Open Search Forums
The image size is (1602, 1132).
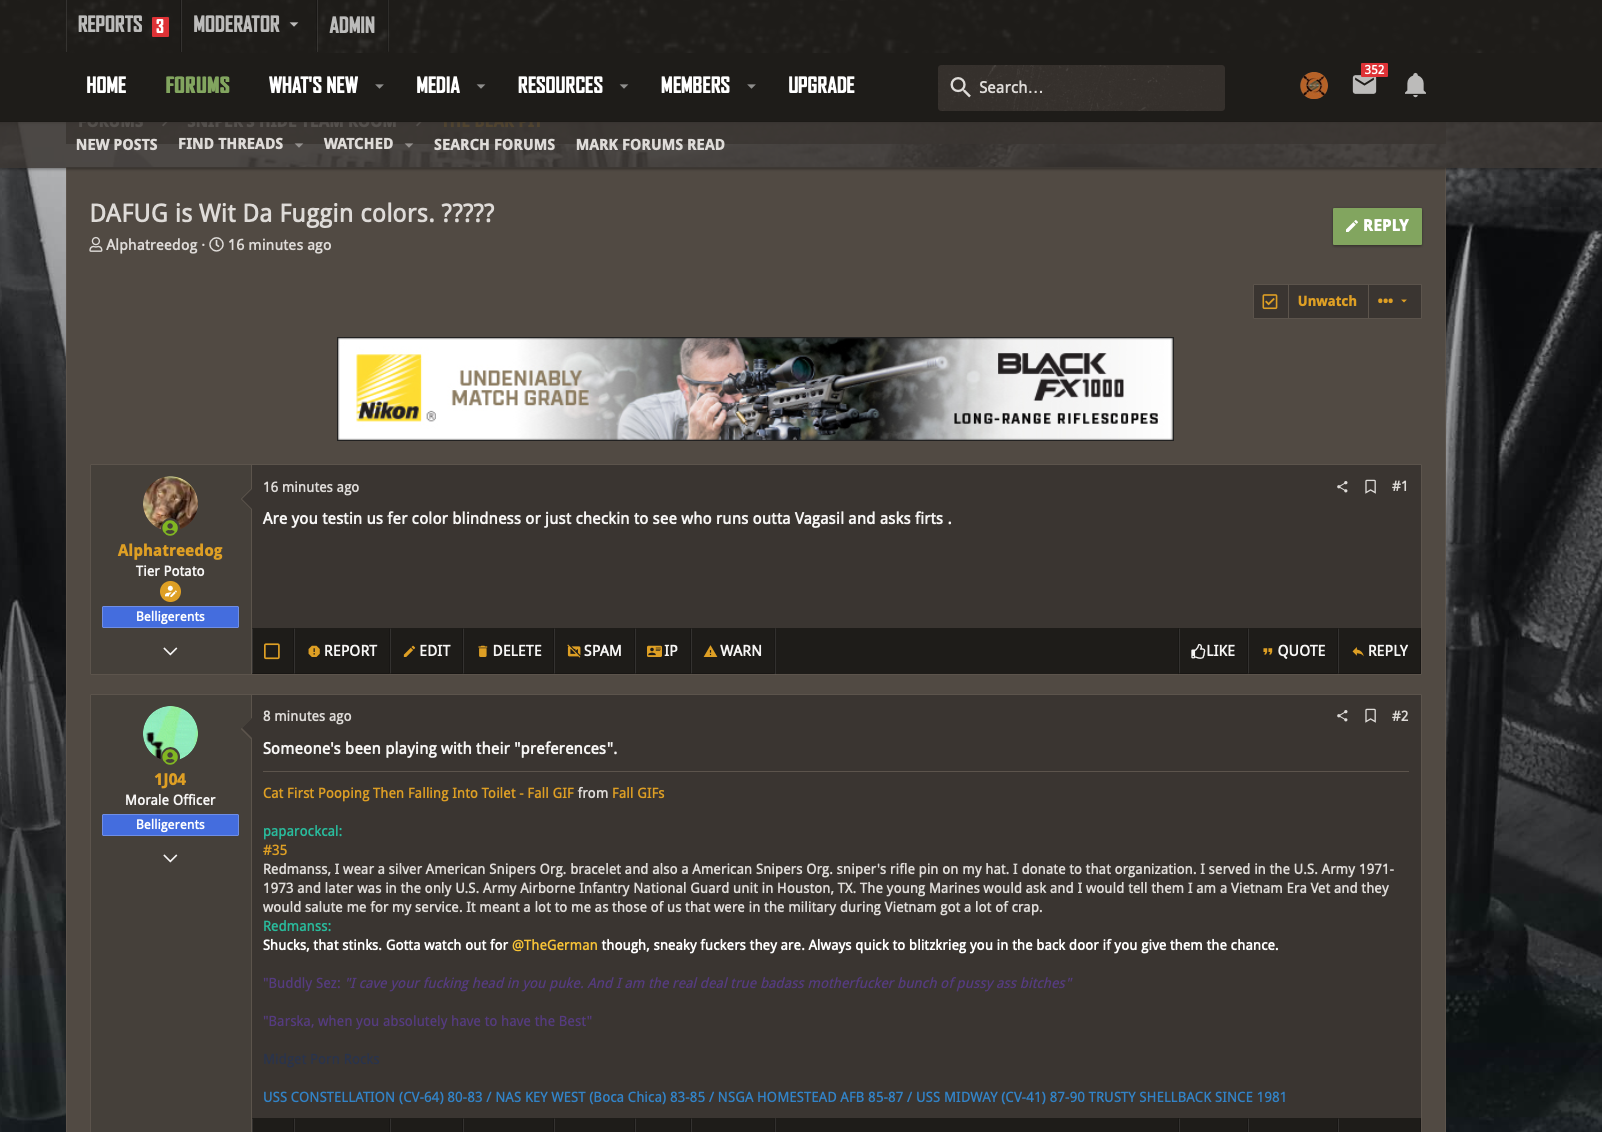pos(494,145)
